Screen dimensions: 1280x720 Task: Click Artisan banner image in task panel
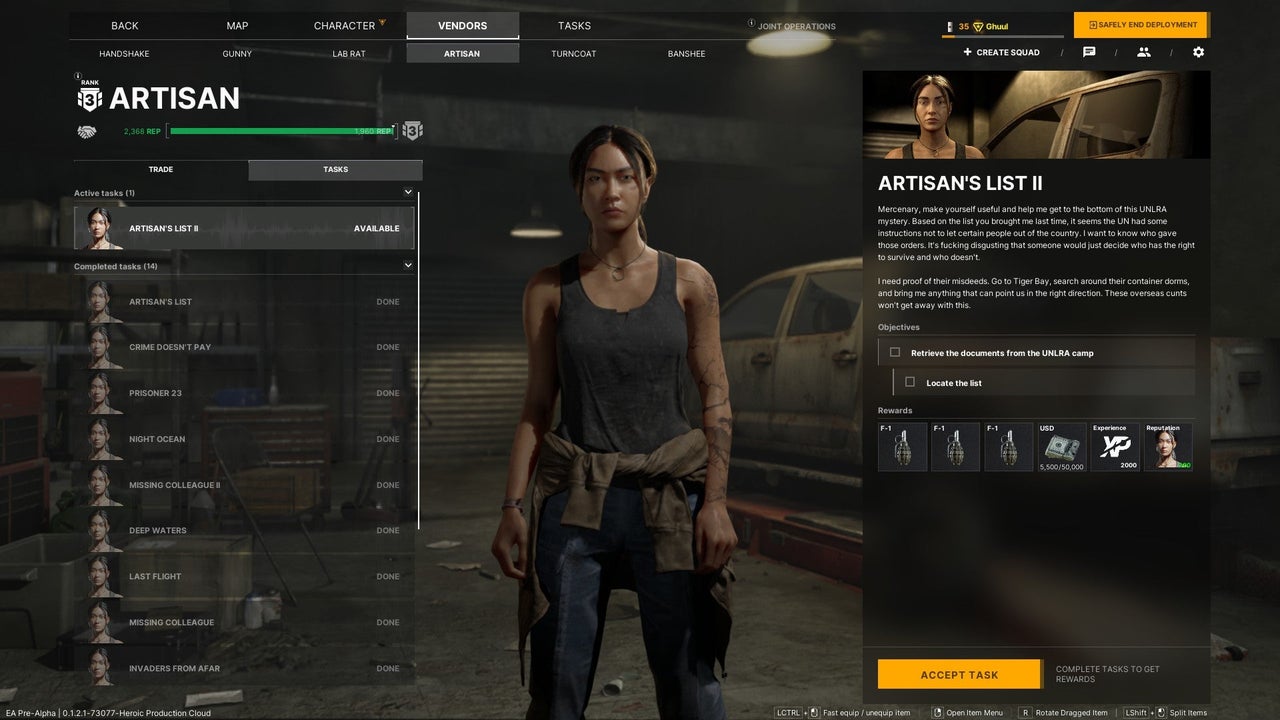tap(1036, 114)
